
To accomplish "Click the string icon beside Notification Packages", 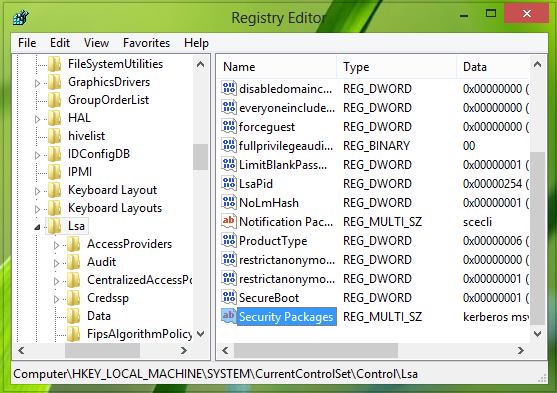I will coord(228,221).
